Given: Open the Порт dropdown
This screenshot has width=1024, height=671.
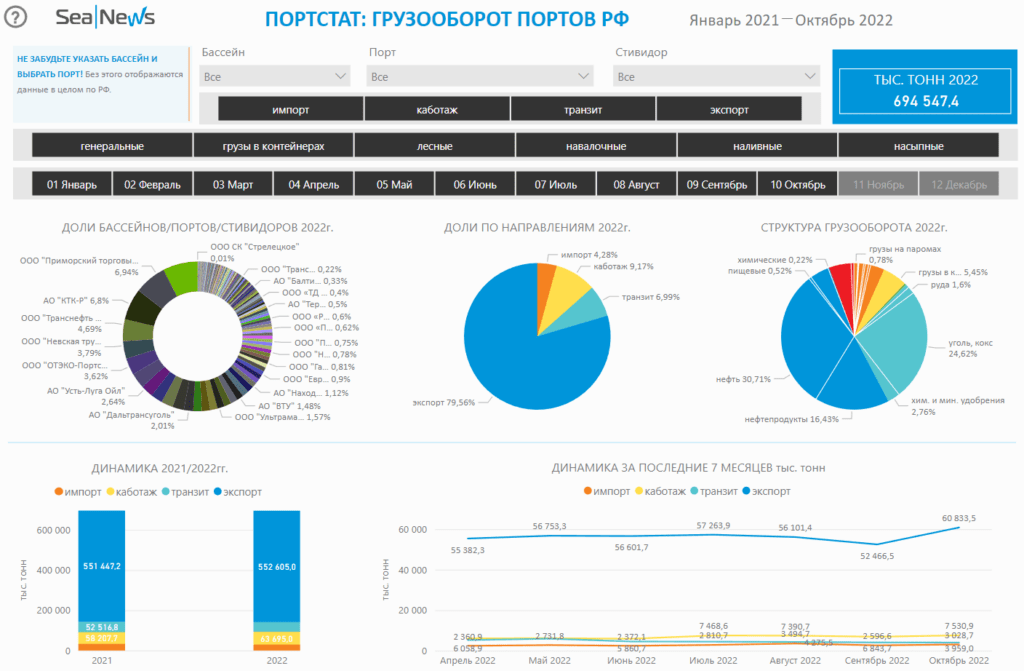Looking at the screenshot, I should pyautogui.click(x=480, y=75).
